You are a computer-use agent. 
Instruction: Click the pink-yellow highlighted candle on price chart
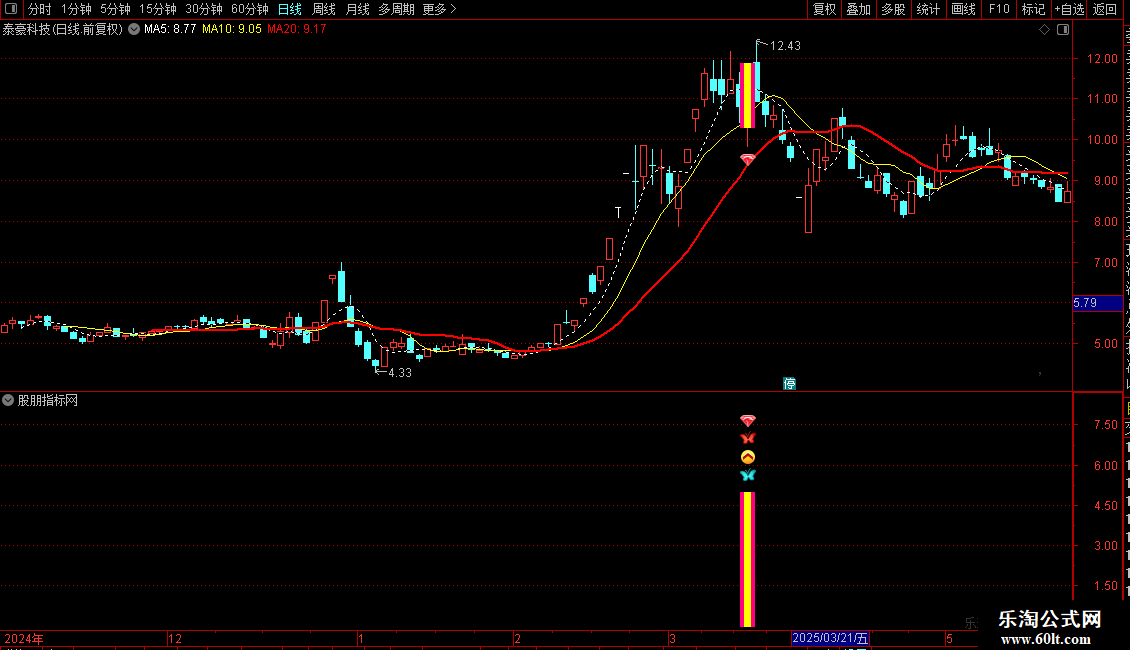click(747, 95)
